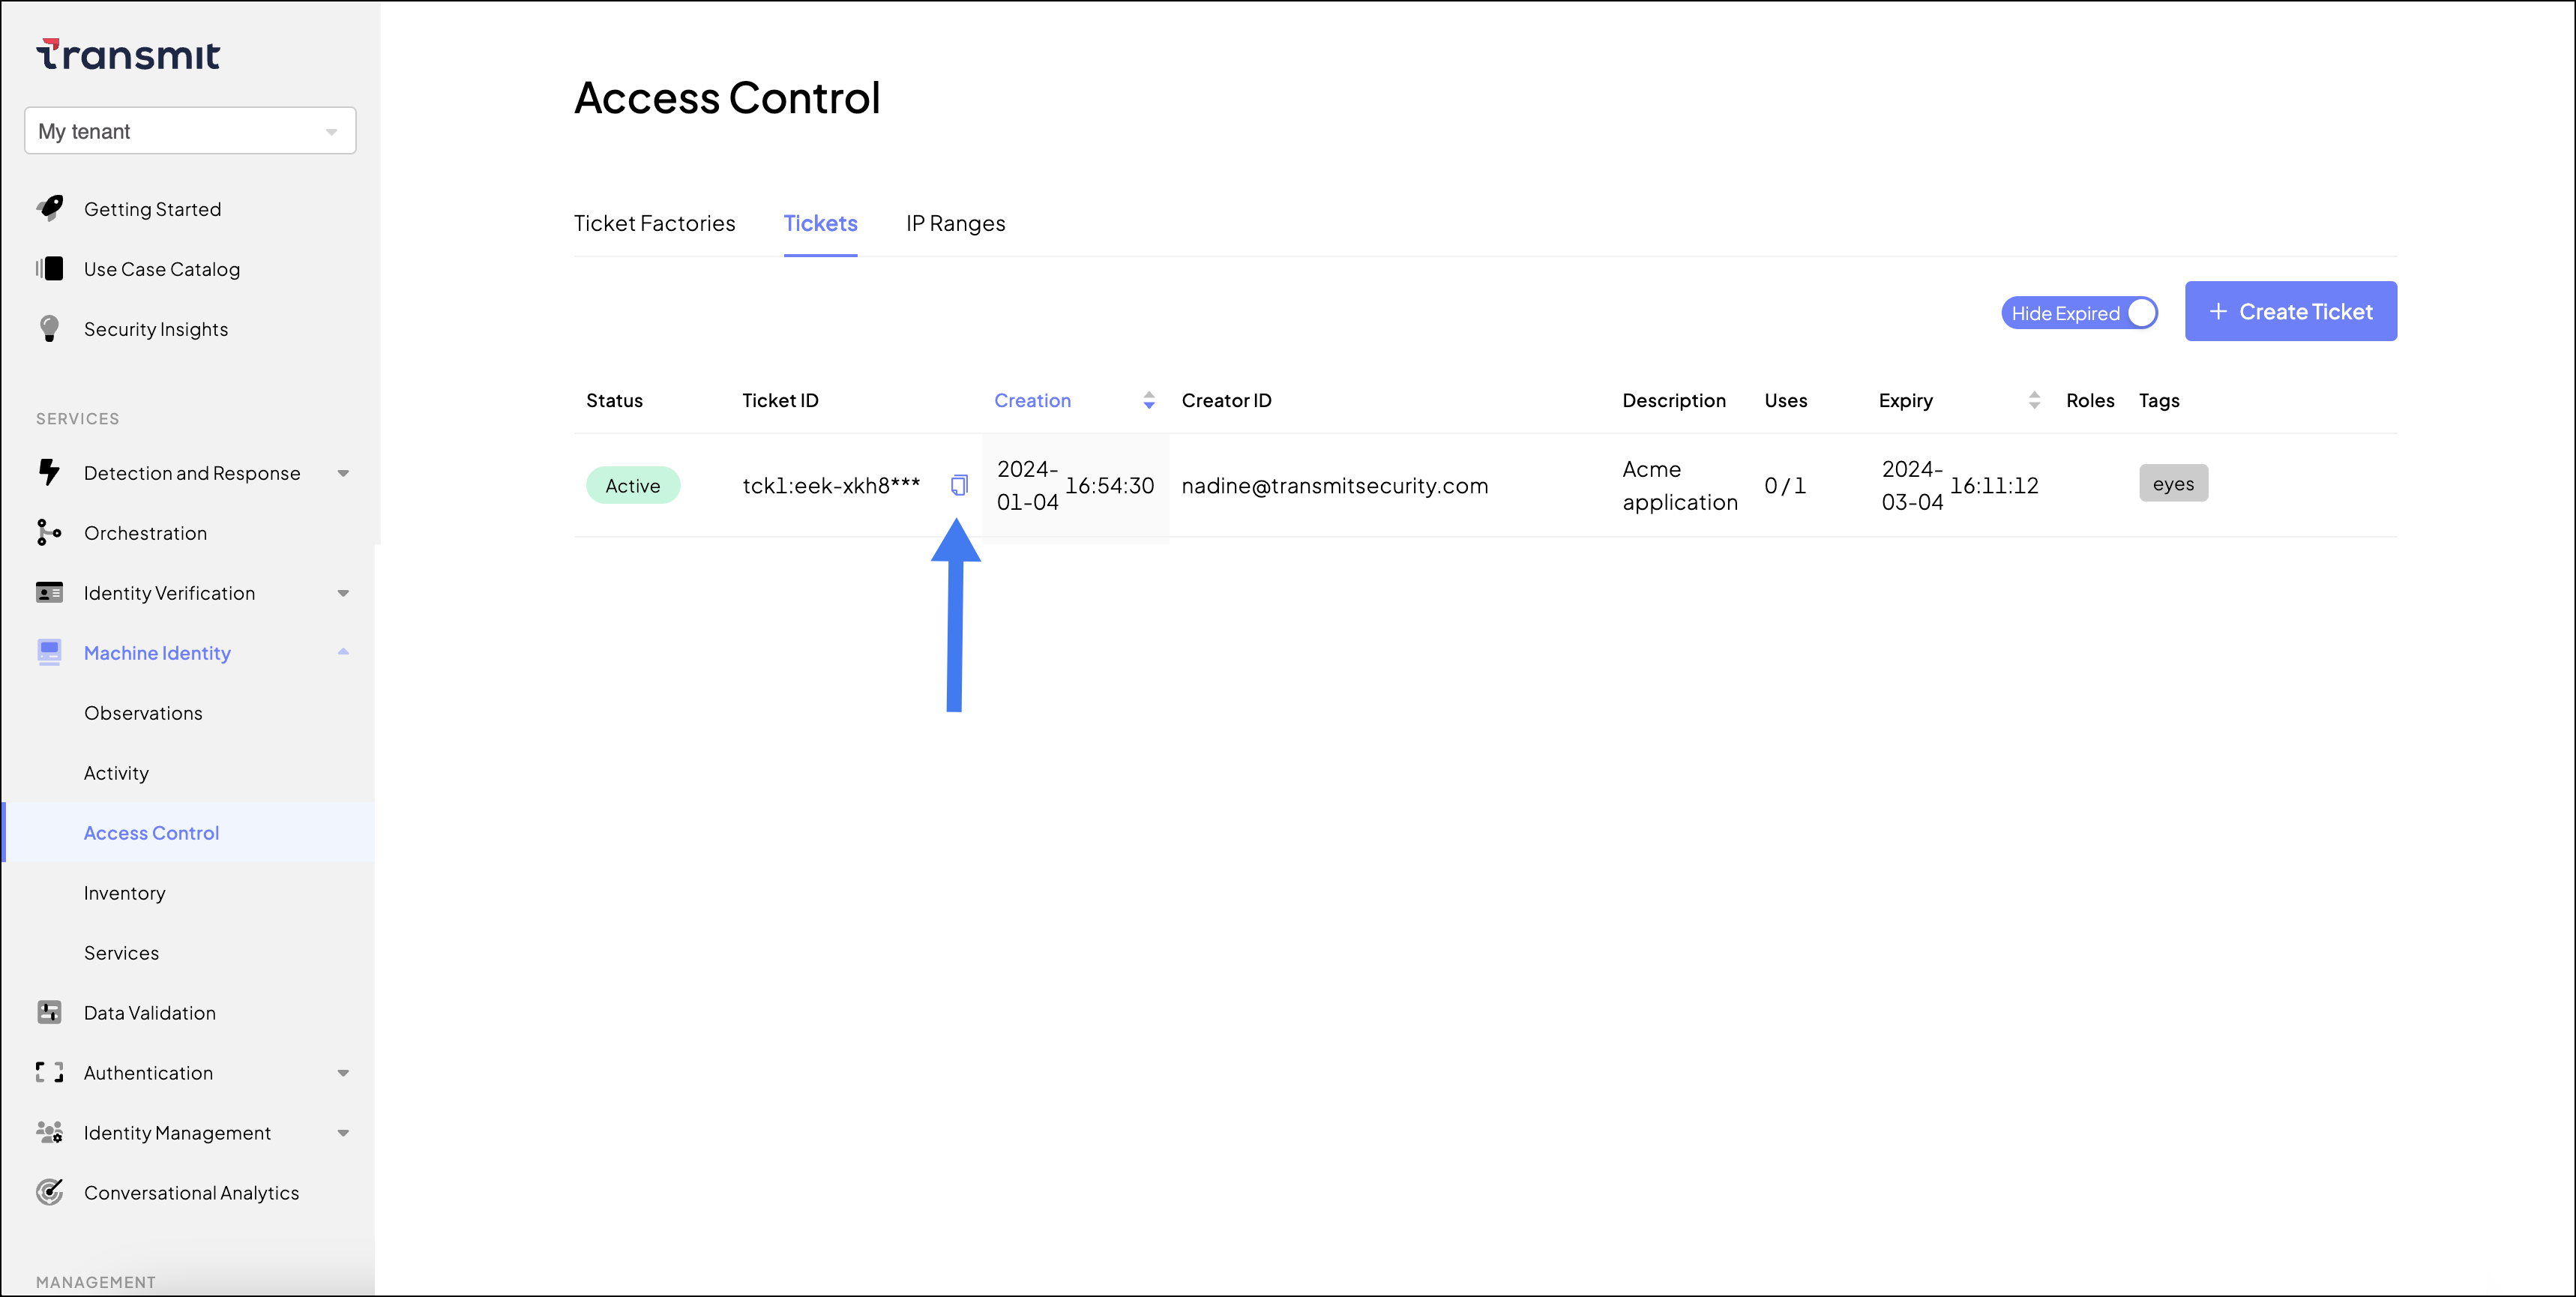This screenshot has height=1297, width=2576.
Task: Click the Transmit logo
Action: pyautogui.click(x=128, y=55)
